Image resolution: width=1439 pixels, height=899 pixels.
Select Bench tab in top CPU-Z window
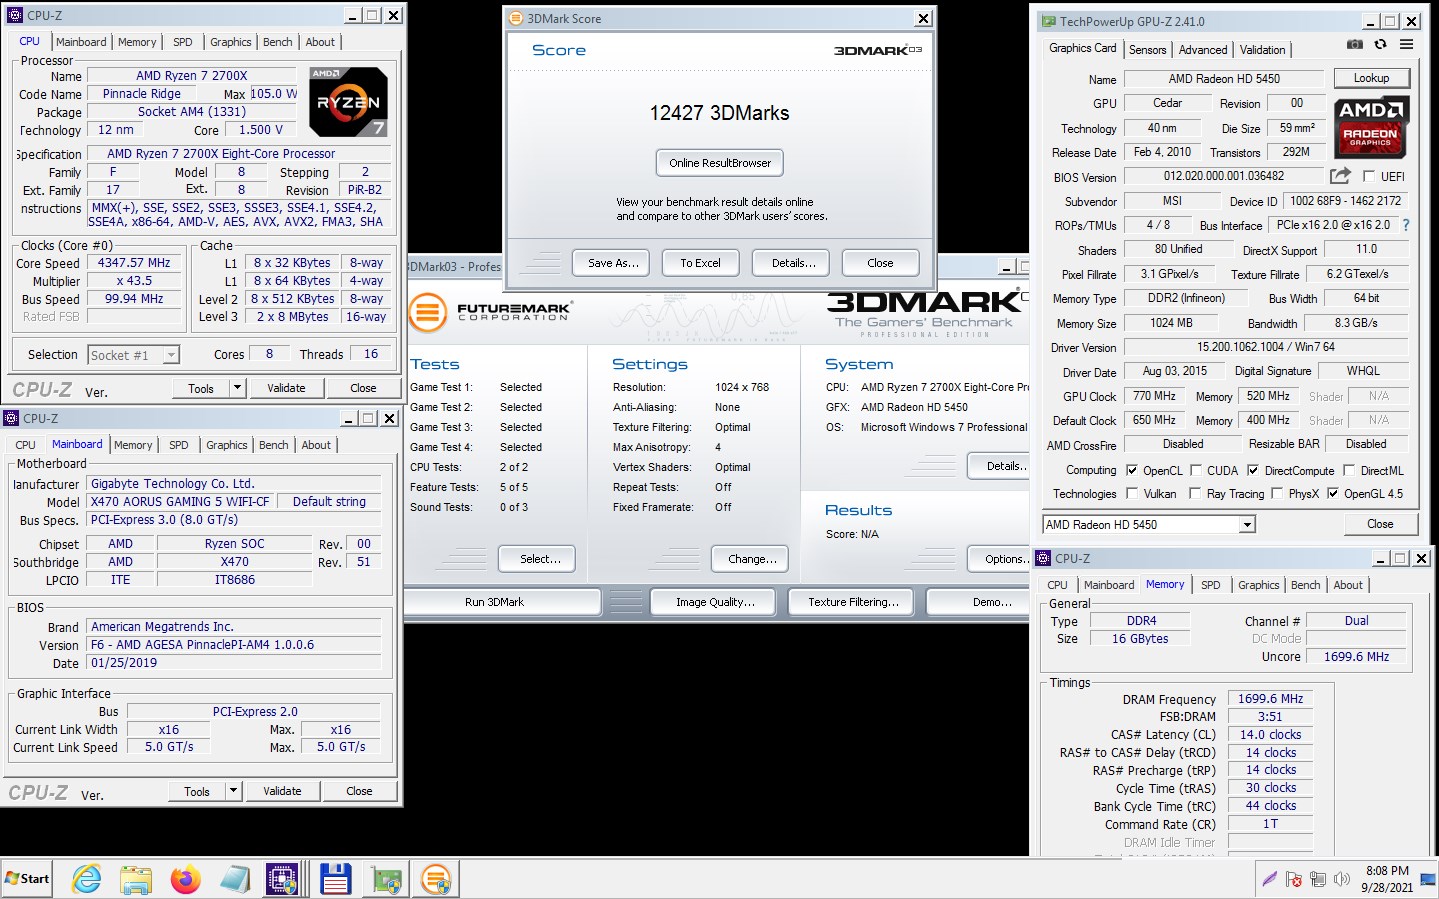click(277, 42)
